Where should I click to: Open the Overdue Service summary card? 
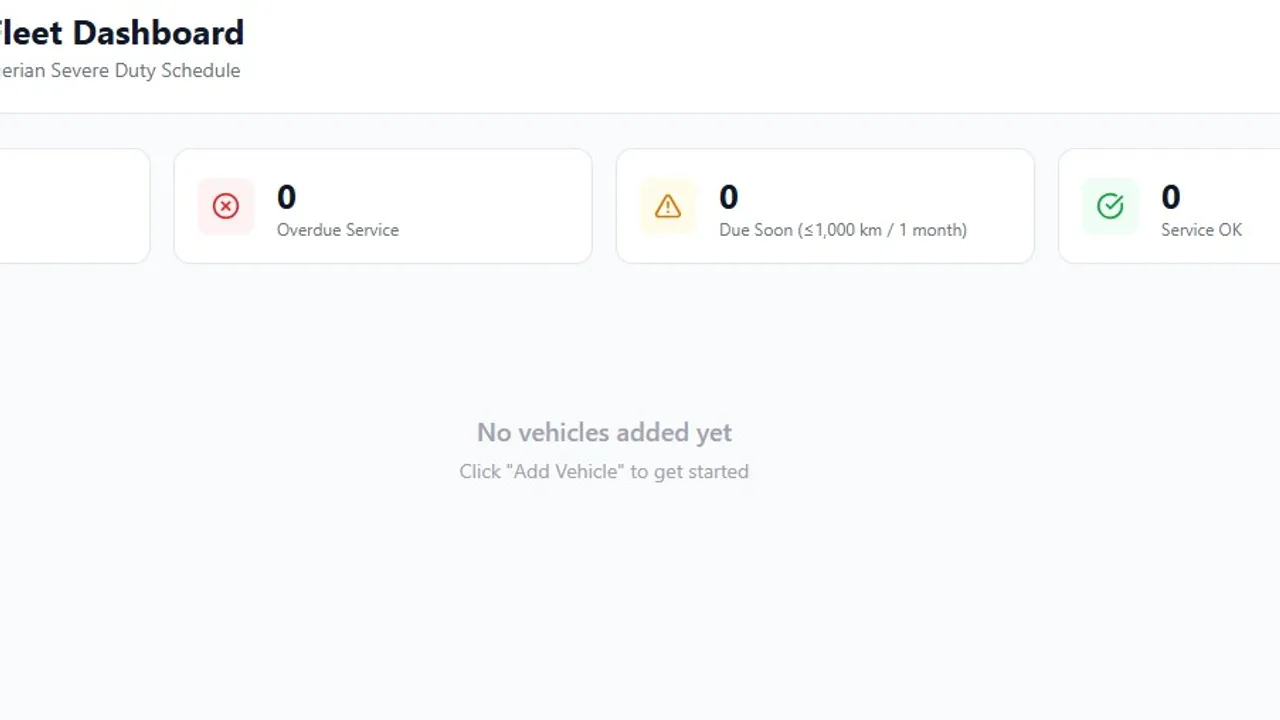tap(383, 206)
